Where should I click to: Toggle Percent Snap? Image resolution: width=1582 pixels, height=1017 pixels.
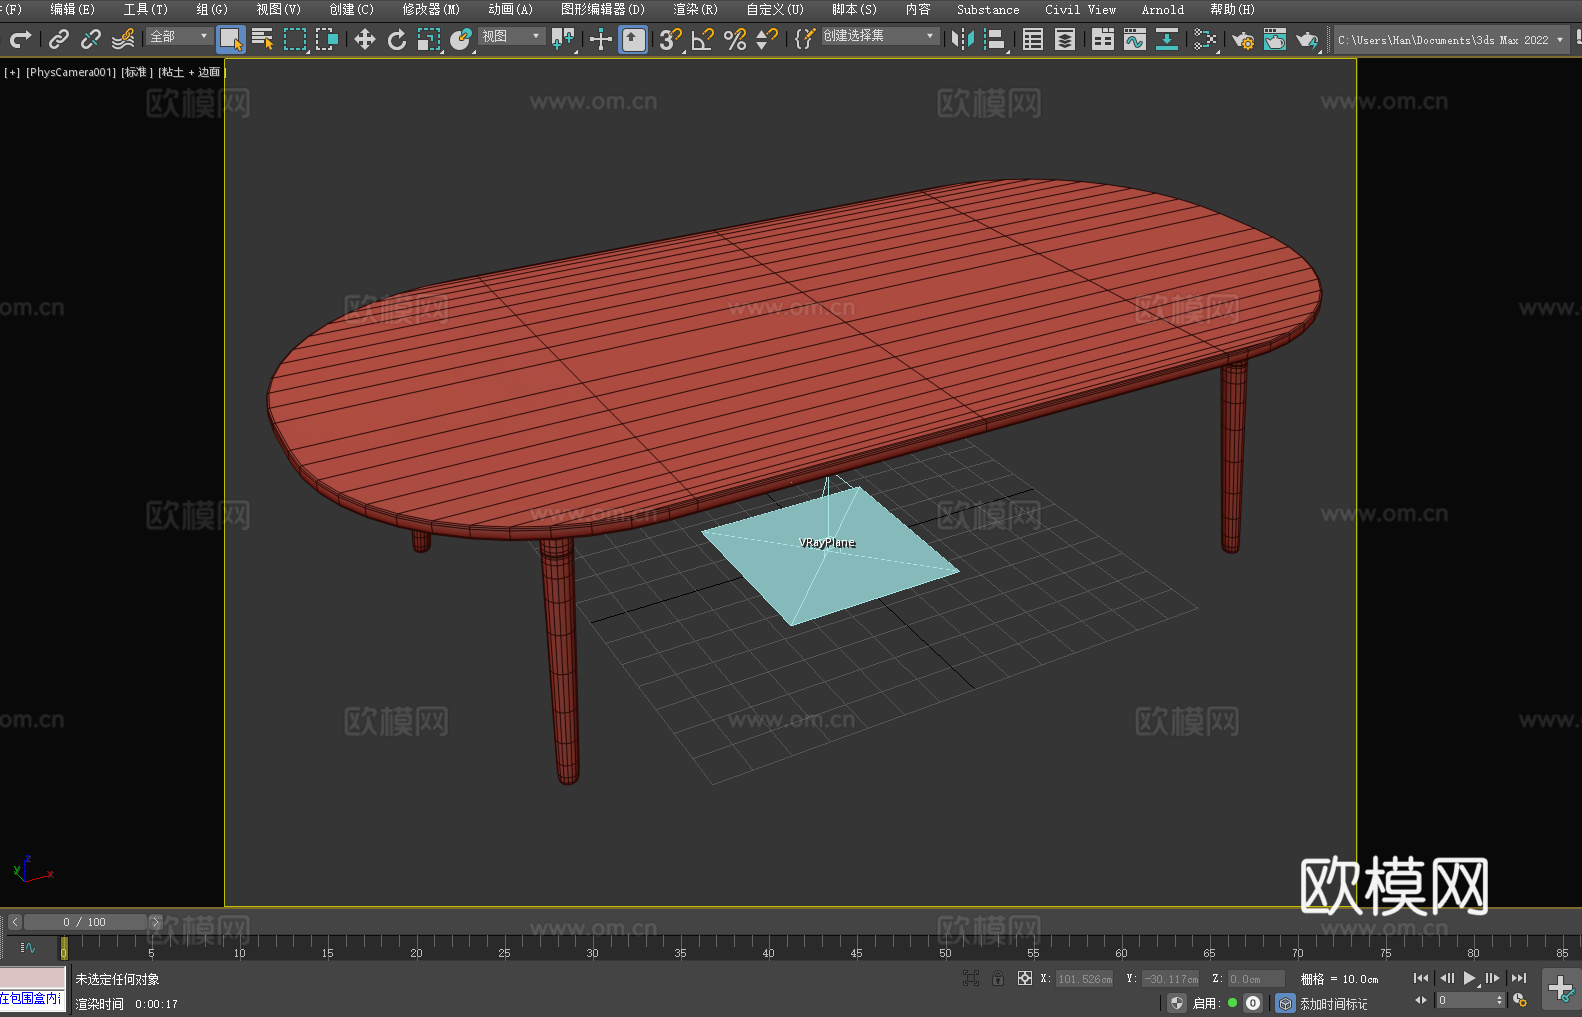735,39
